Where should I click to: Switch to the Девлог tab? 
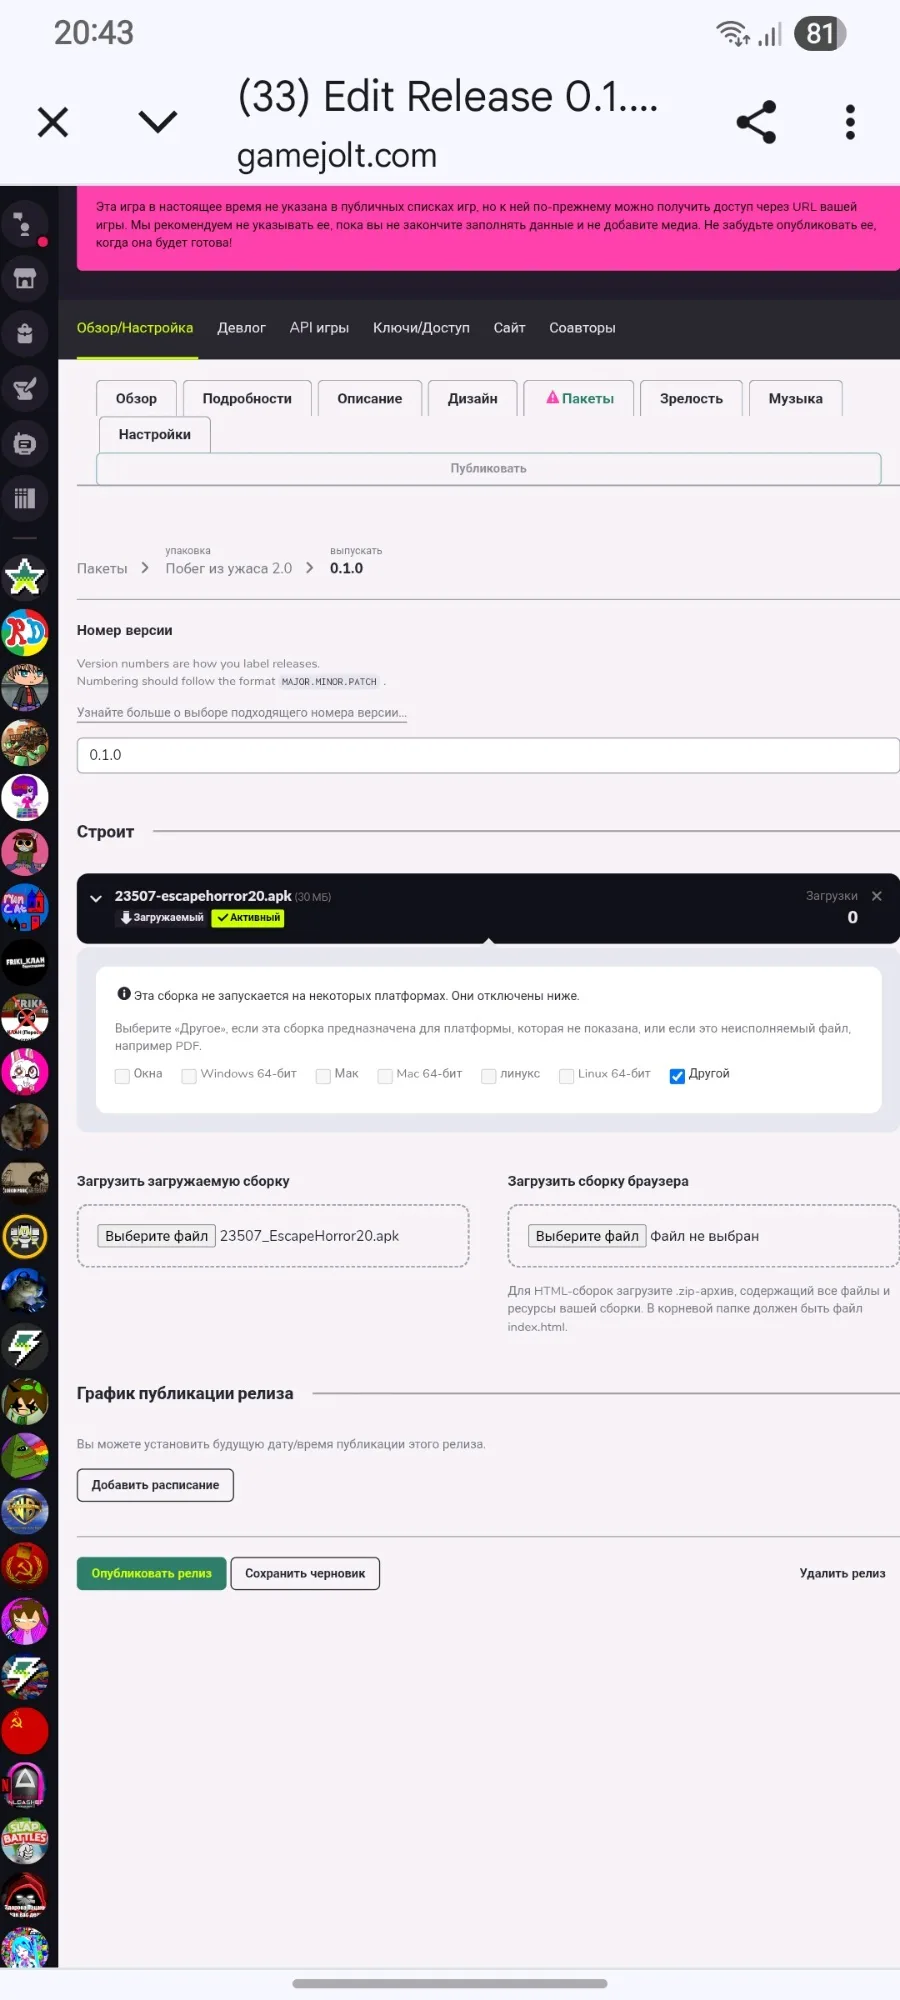pos(242,328)
